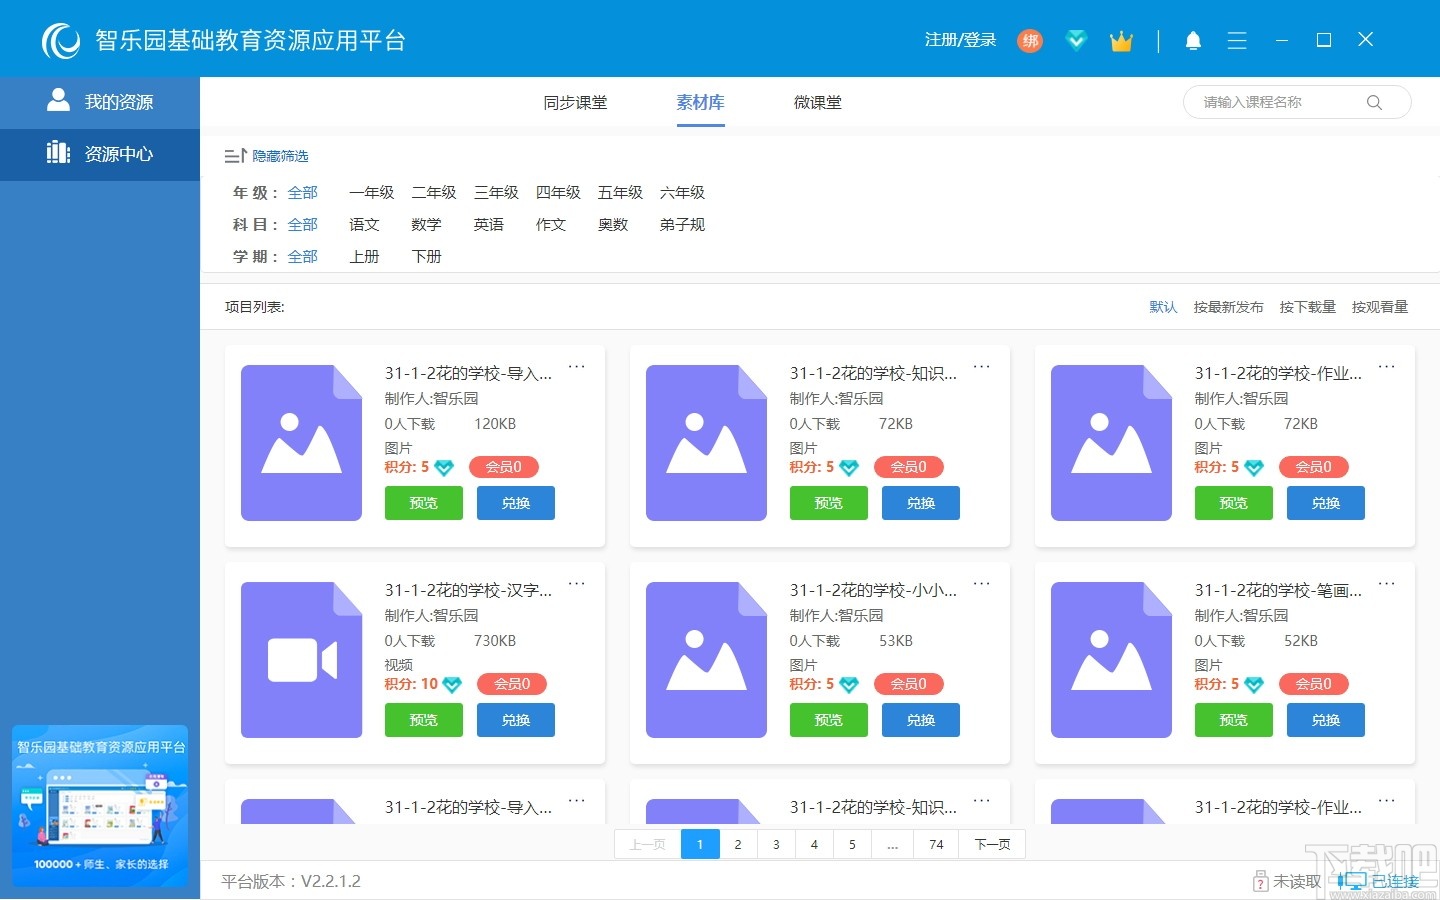The height and width of the screenshot is (900, 1440).
Task: Click the orange 绑 binding icon
Action: point(1030,41)
